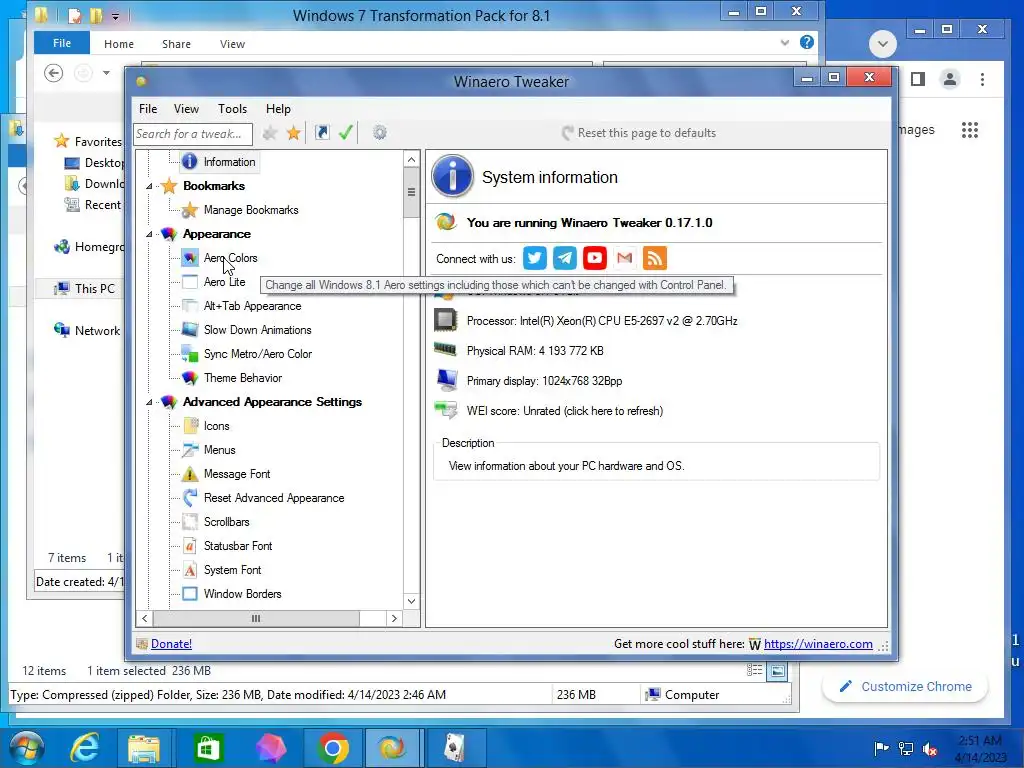
Task: Open the YouTube link icon
Action: coord(594,258)
